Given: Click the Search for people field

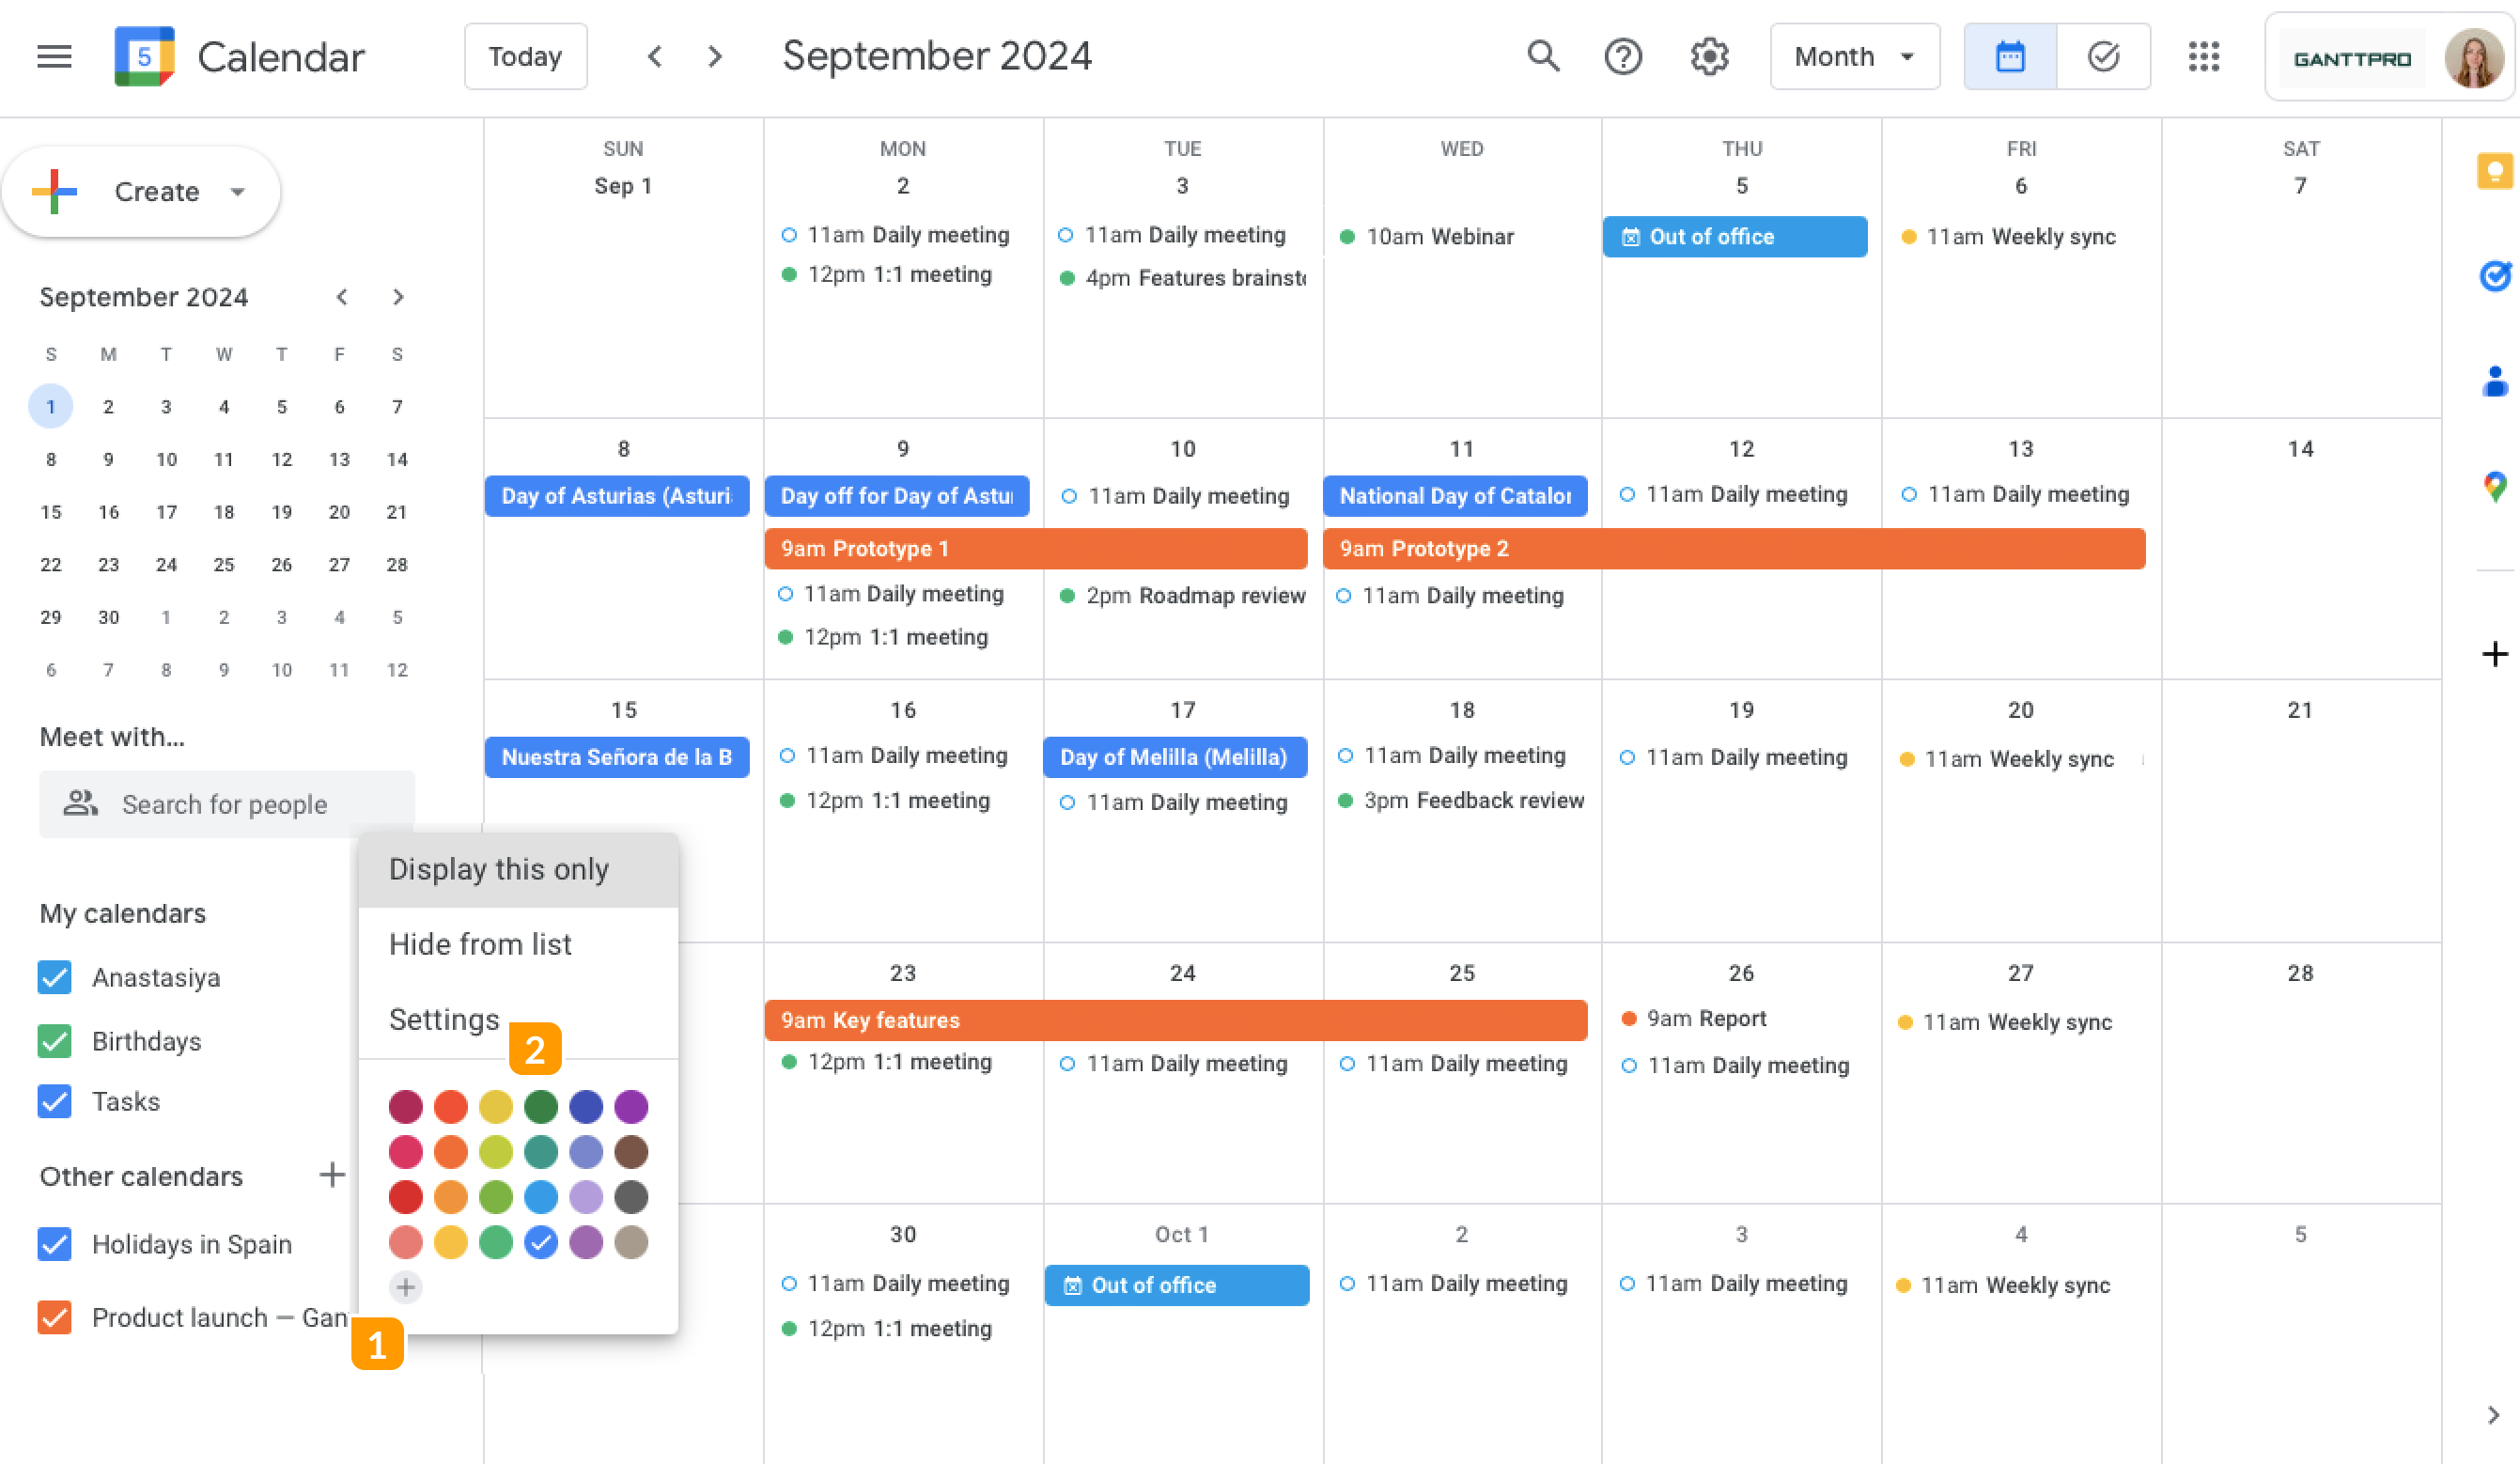Looking at the screenshot, I should pyautogui.click(x=225, y=804).
